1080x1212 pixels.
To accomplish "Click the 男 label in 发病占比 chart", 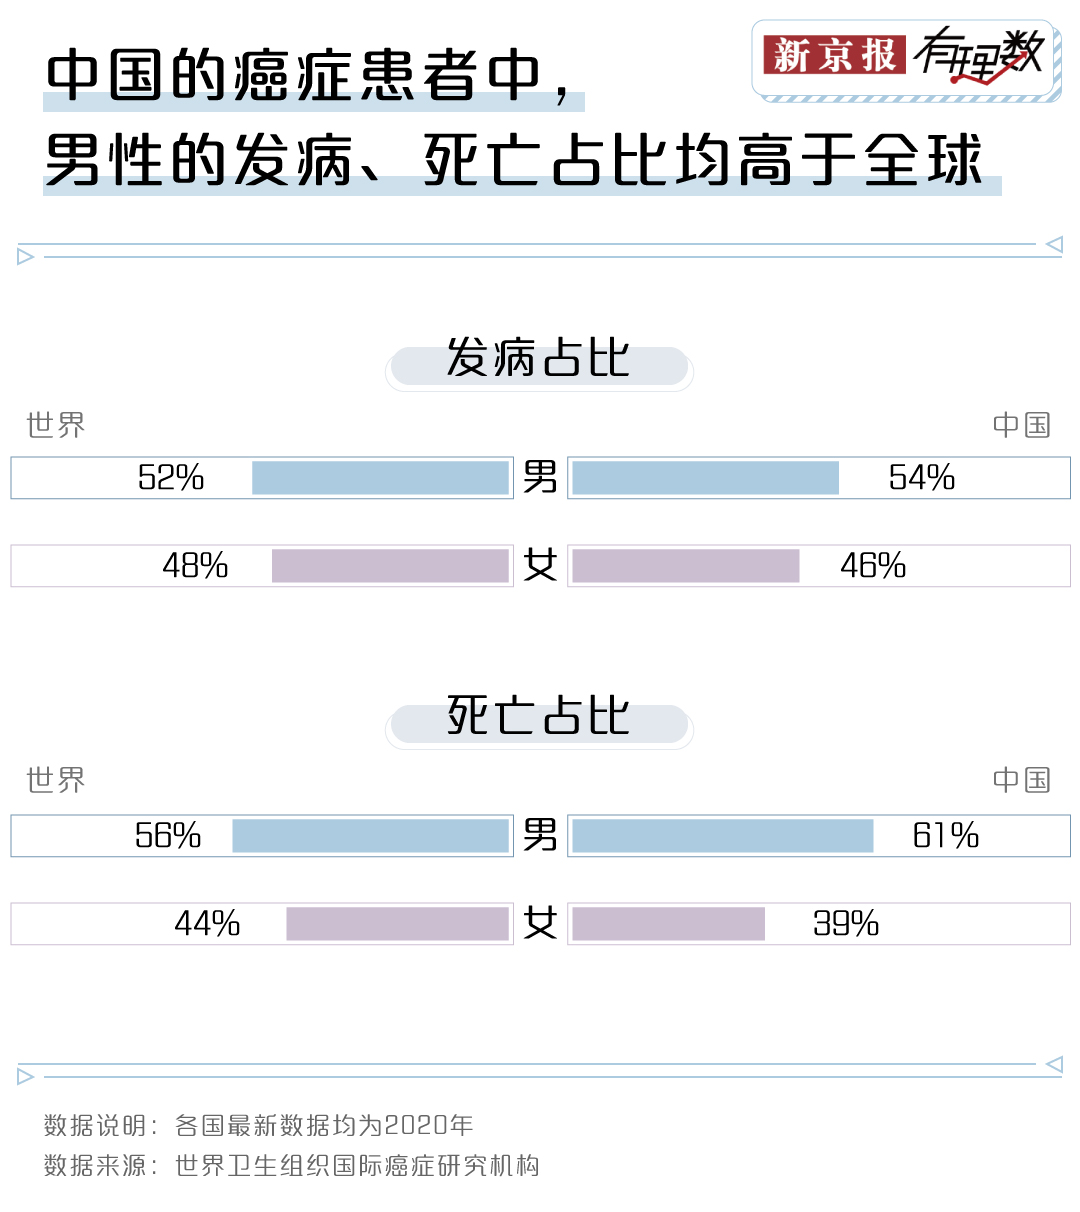I will point(540,477).
